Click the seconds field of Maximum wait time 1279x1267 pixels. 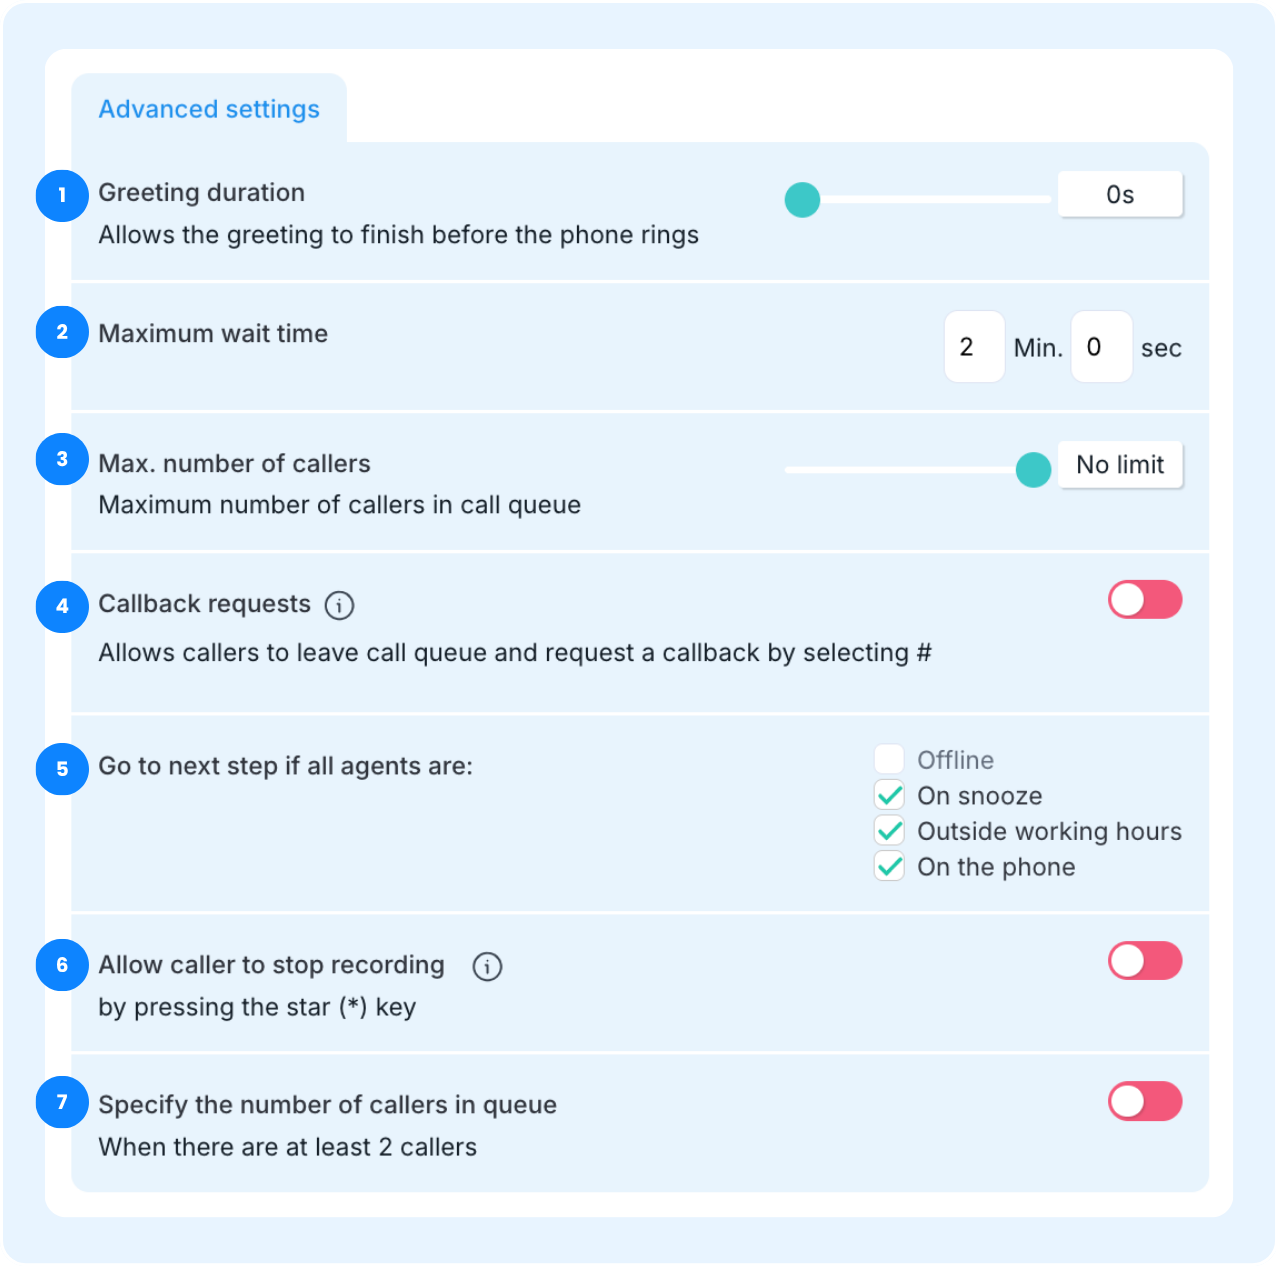click(x=1101, y=347)
